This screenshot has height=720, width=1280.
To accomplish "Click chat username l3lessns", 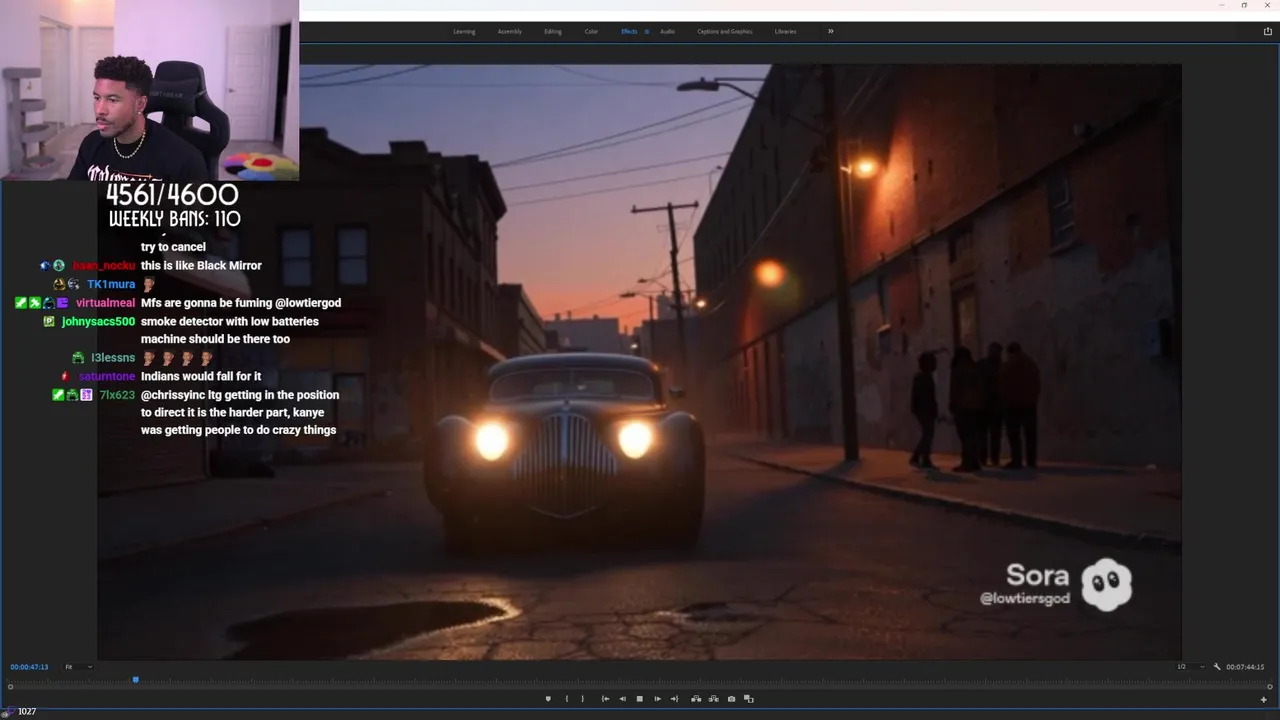I will coord(113,358).
